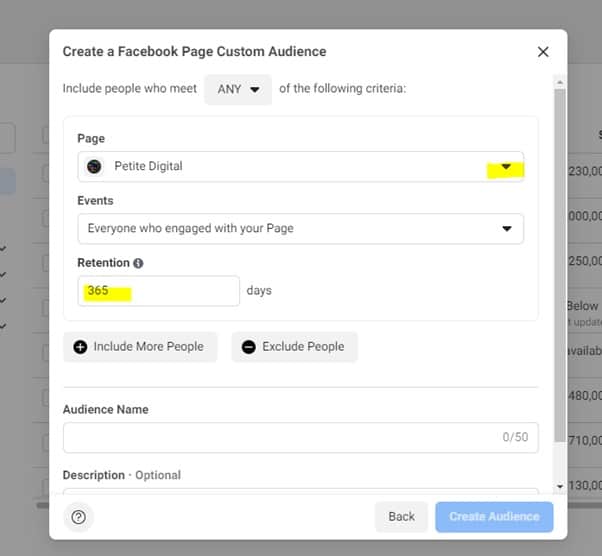Select Everyone who engaged with your Page
Viewport: 602px width, 556px height.
coord(190,228)
